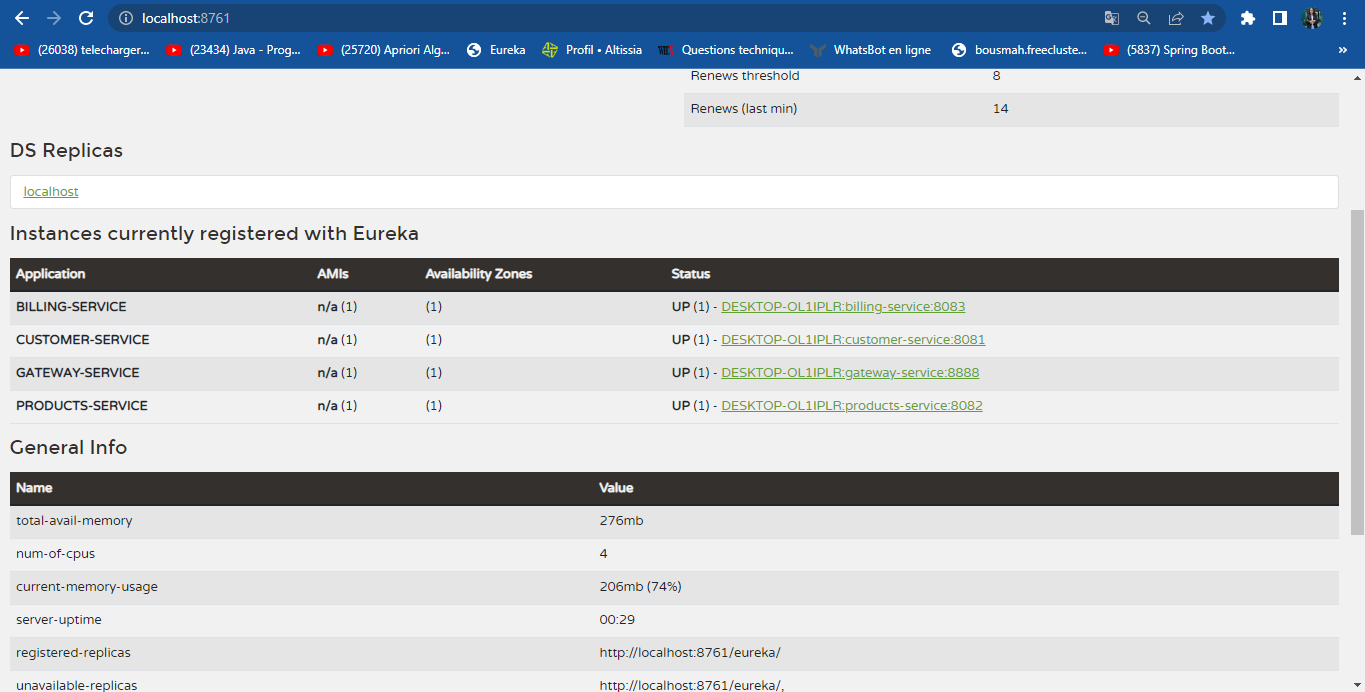Click the forward navigation arrow
This screenshot has height=692, width=1365.
click(x=55, y=17)
